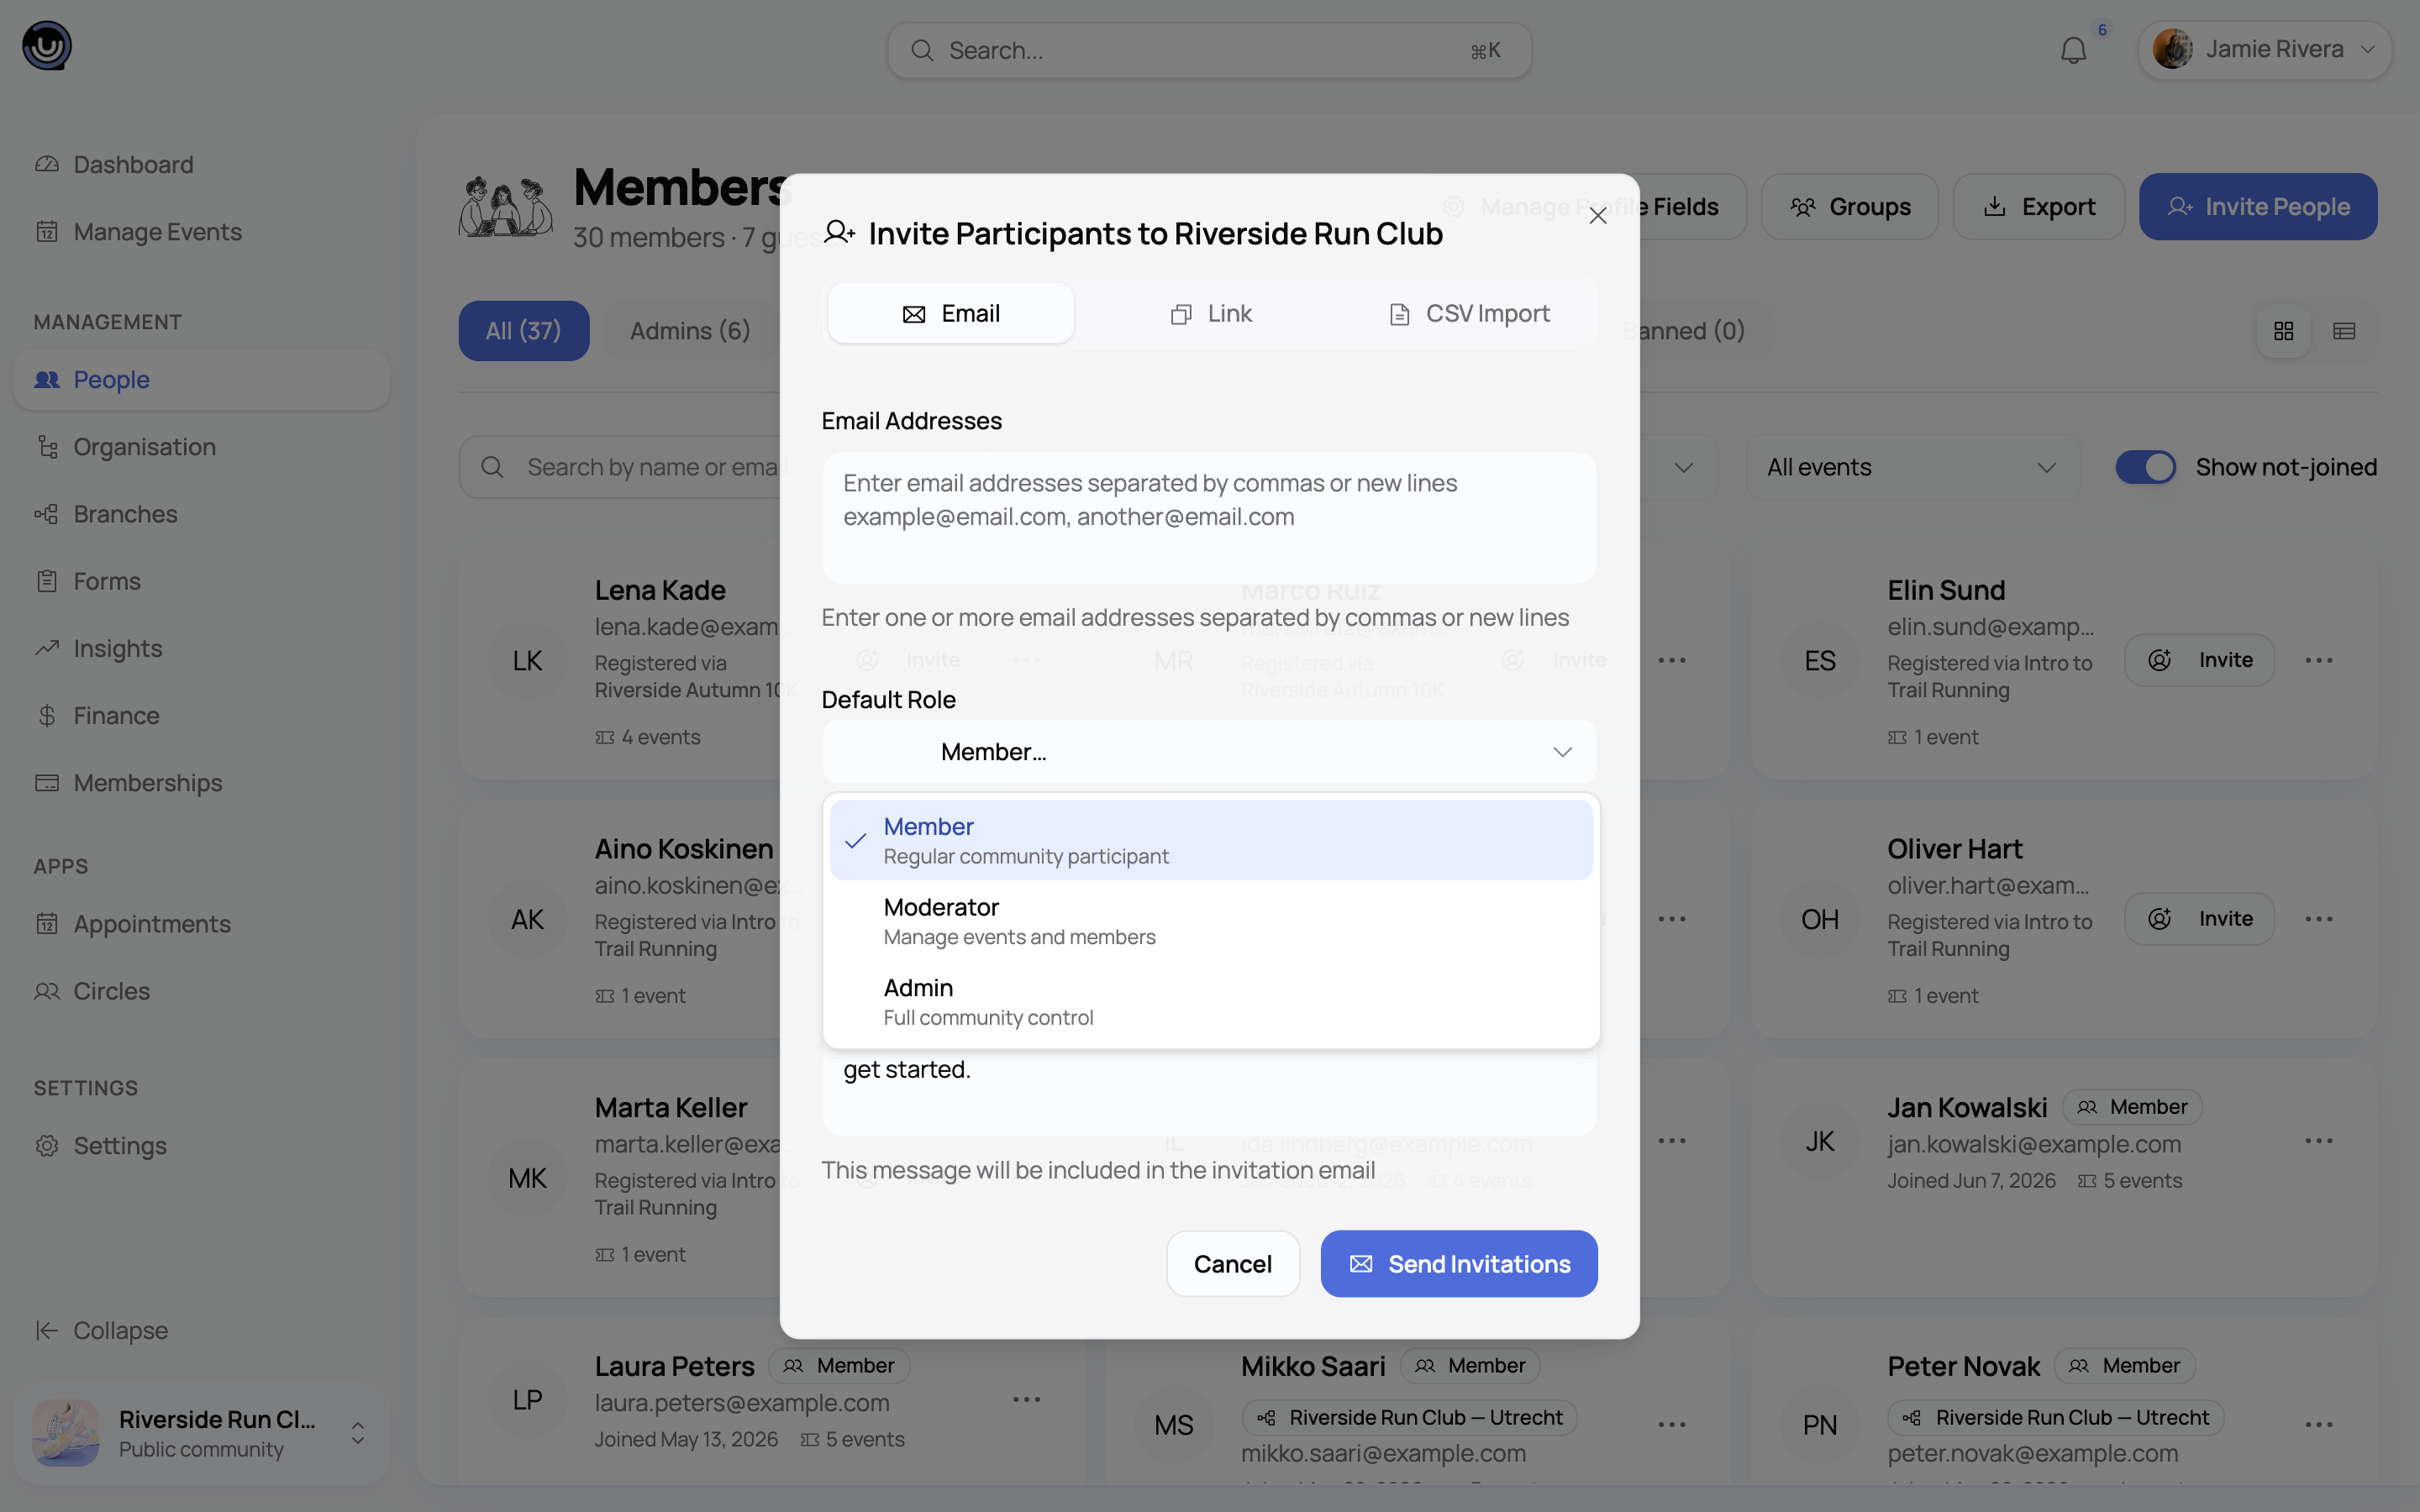This screenshot has width=2420, height=1512.
Task: Click the Riverside Run Club — Utrecht tag on Mikko Saari
Action: click(1409, 1418)
